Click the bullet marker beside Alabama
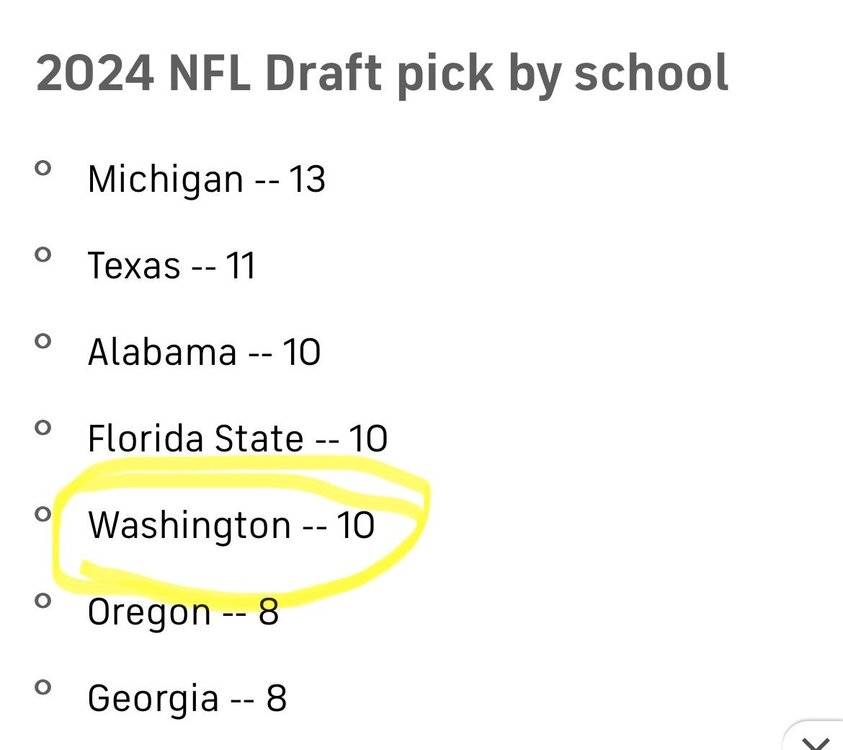The image size is (843, 750). (42, 342)
